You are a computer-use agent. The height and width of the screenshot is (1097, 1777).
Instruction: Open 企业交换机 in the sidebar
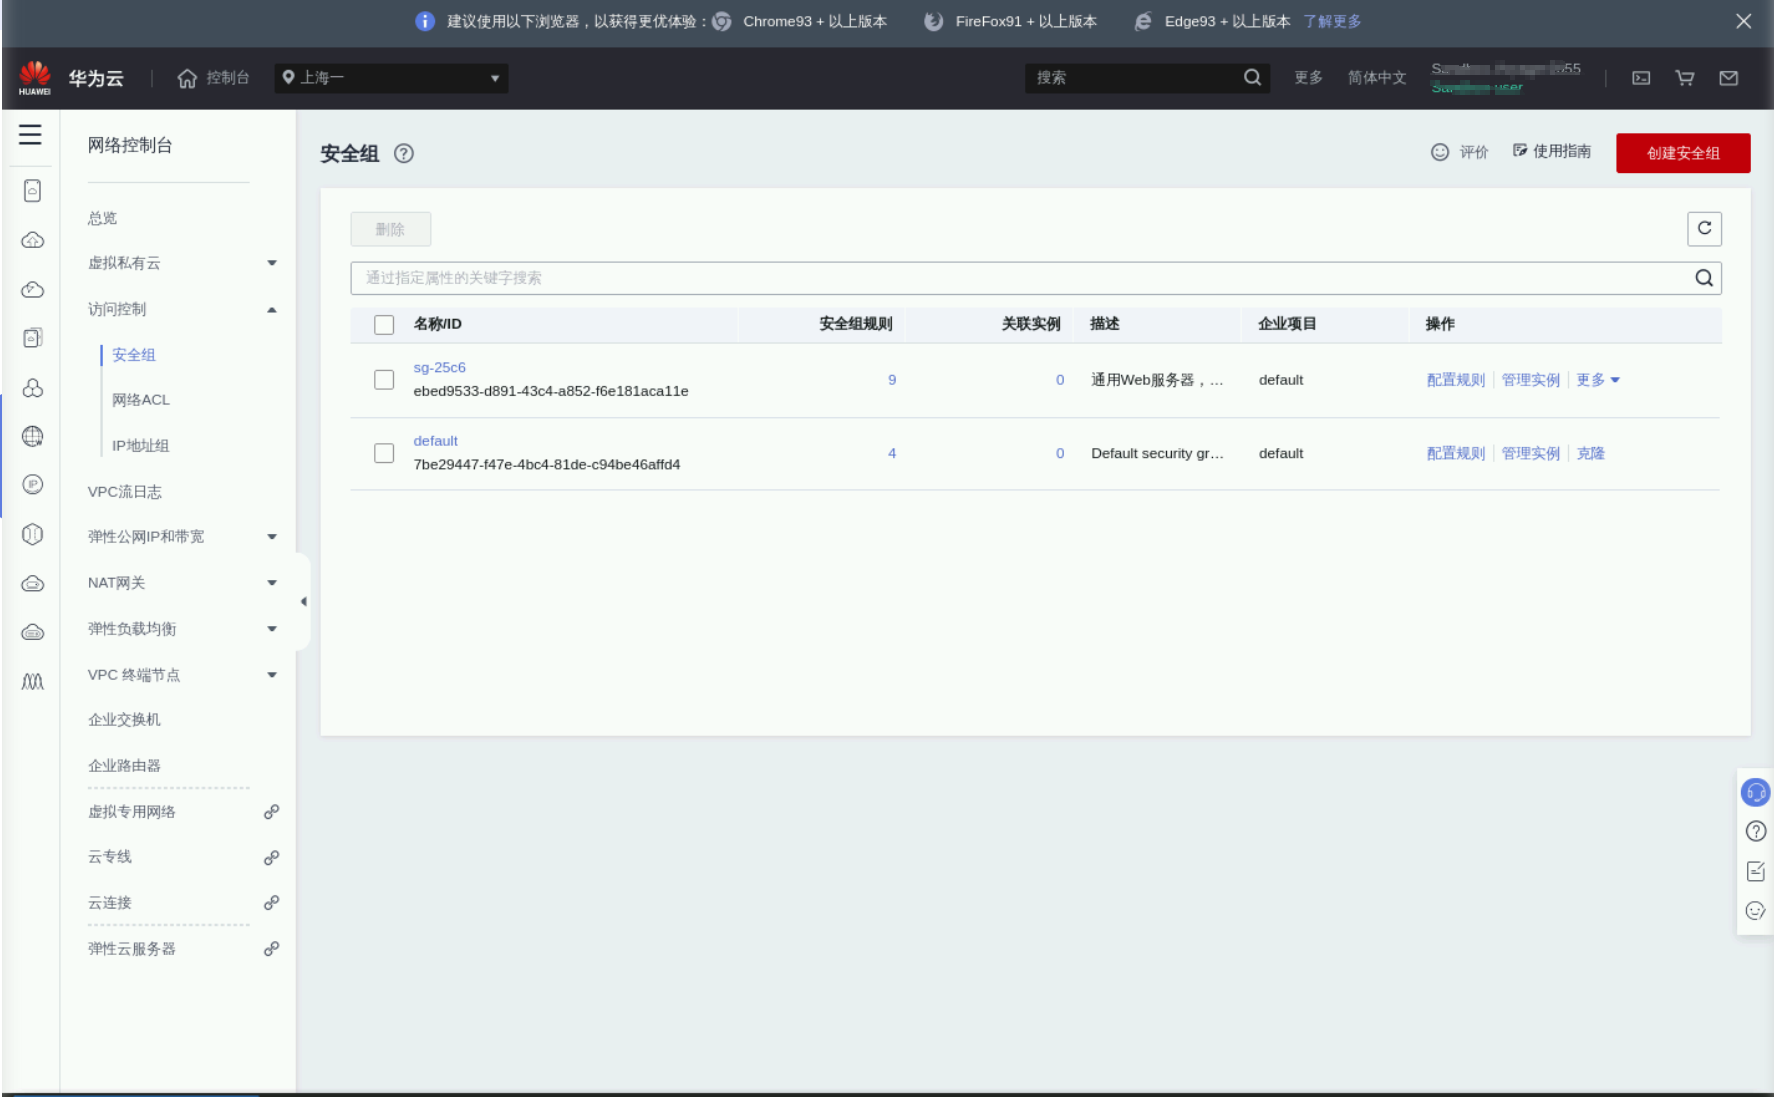(124, 720)
